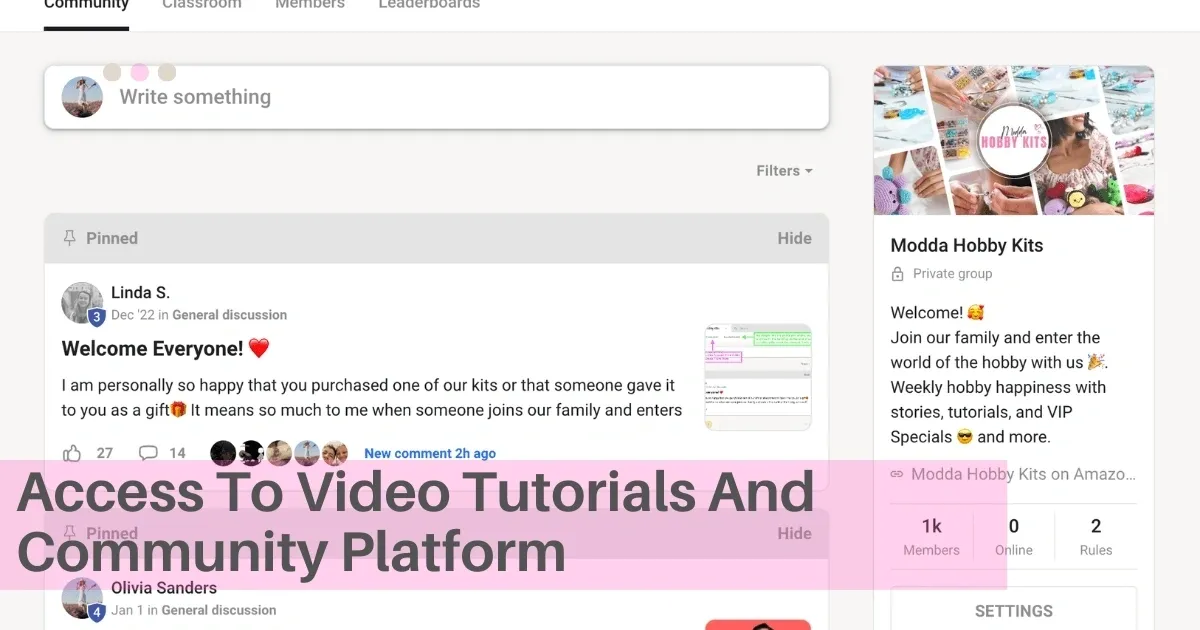Click the Modda Hobby Kits cover image
This screenshot has width=1200, height=630.
coord(1014,140)
